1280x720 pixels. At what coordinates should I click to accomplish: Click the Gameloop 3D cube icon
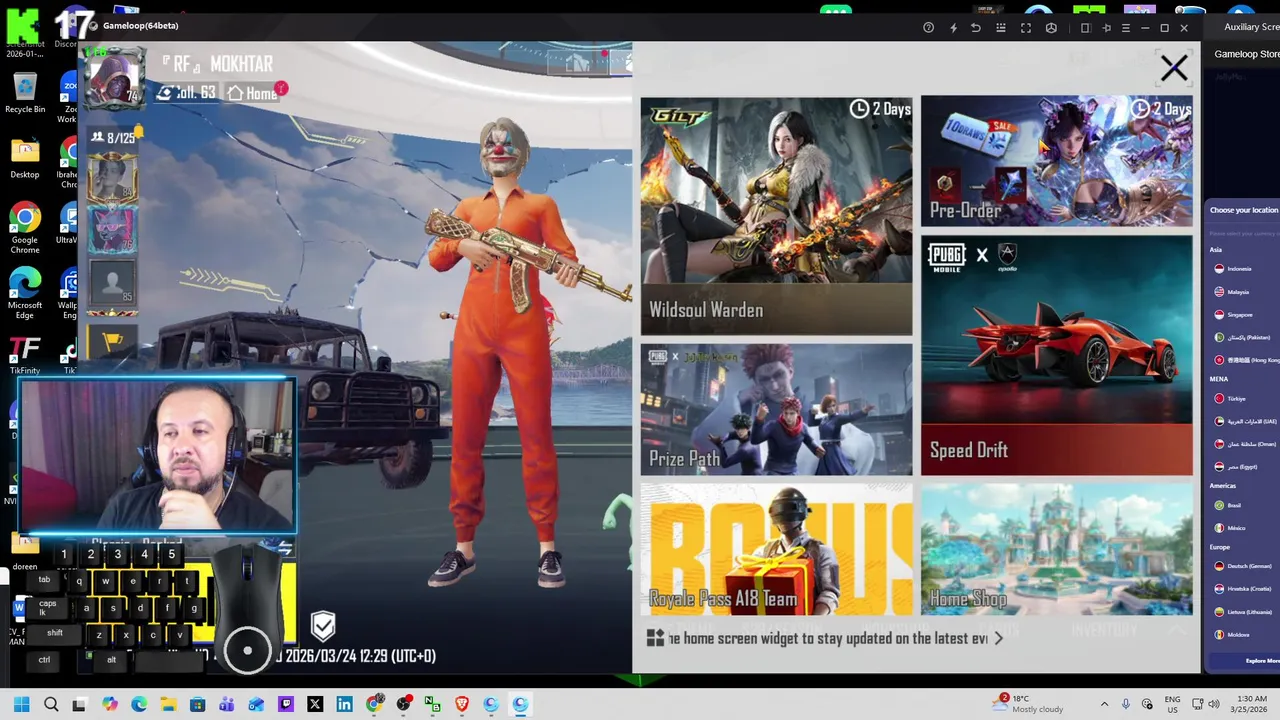[x=1051, y=28]
